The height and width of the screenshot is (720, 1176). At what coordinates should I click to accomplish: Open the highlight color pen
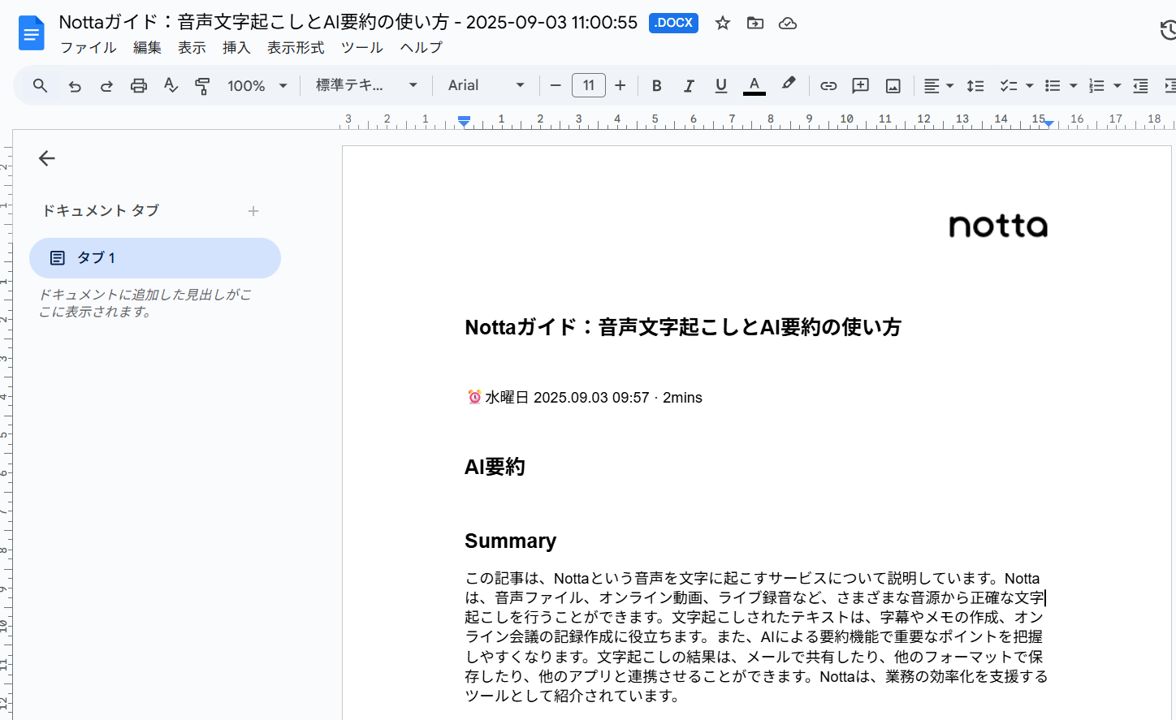tap(788, 84)
